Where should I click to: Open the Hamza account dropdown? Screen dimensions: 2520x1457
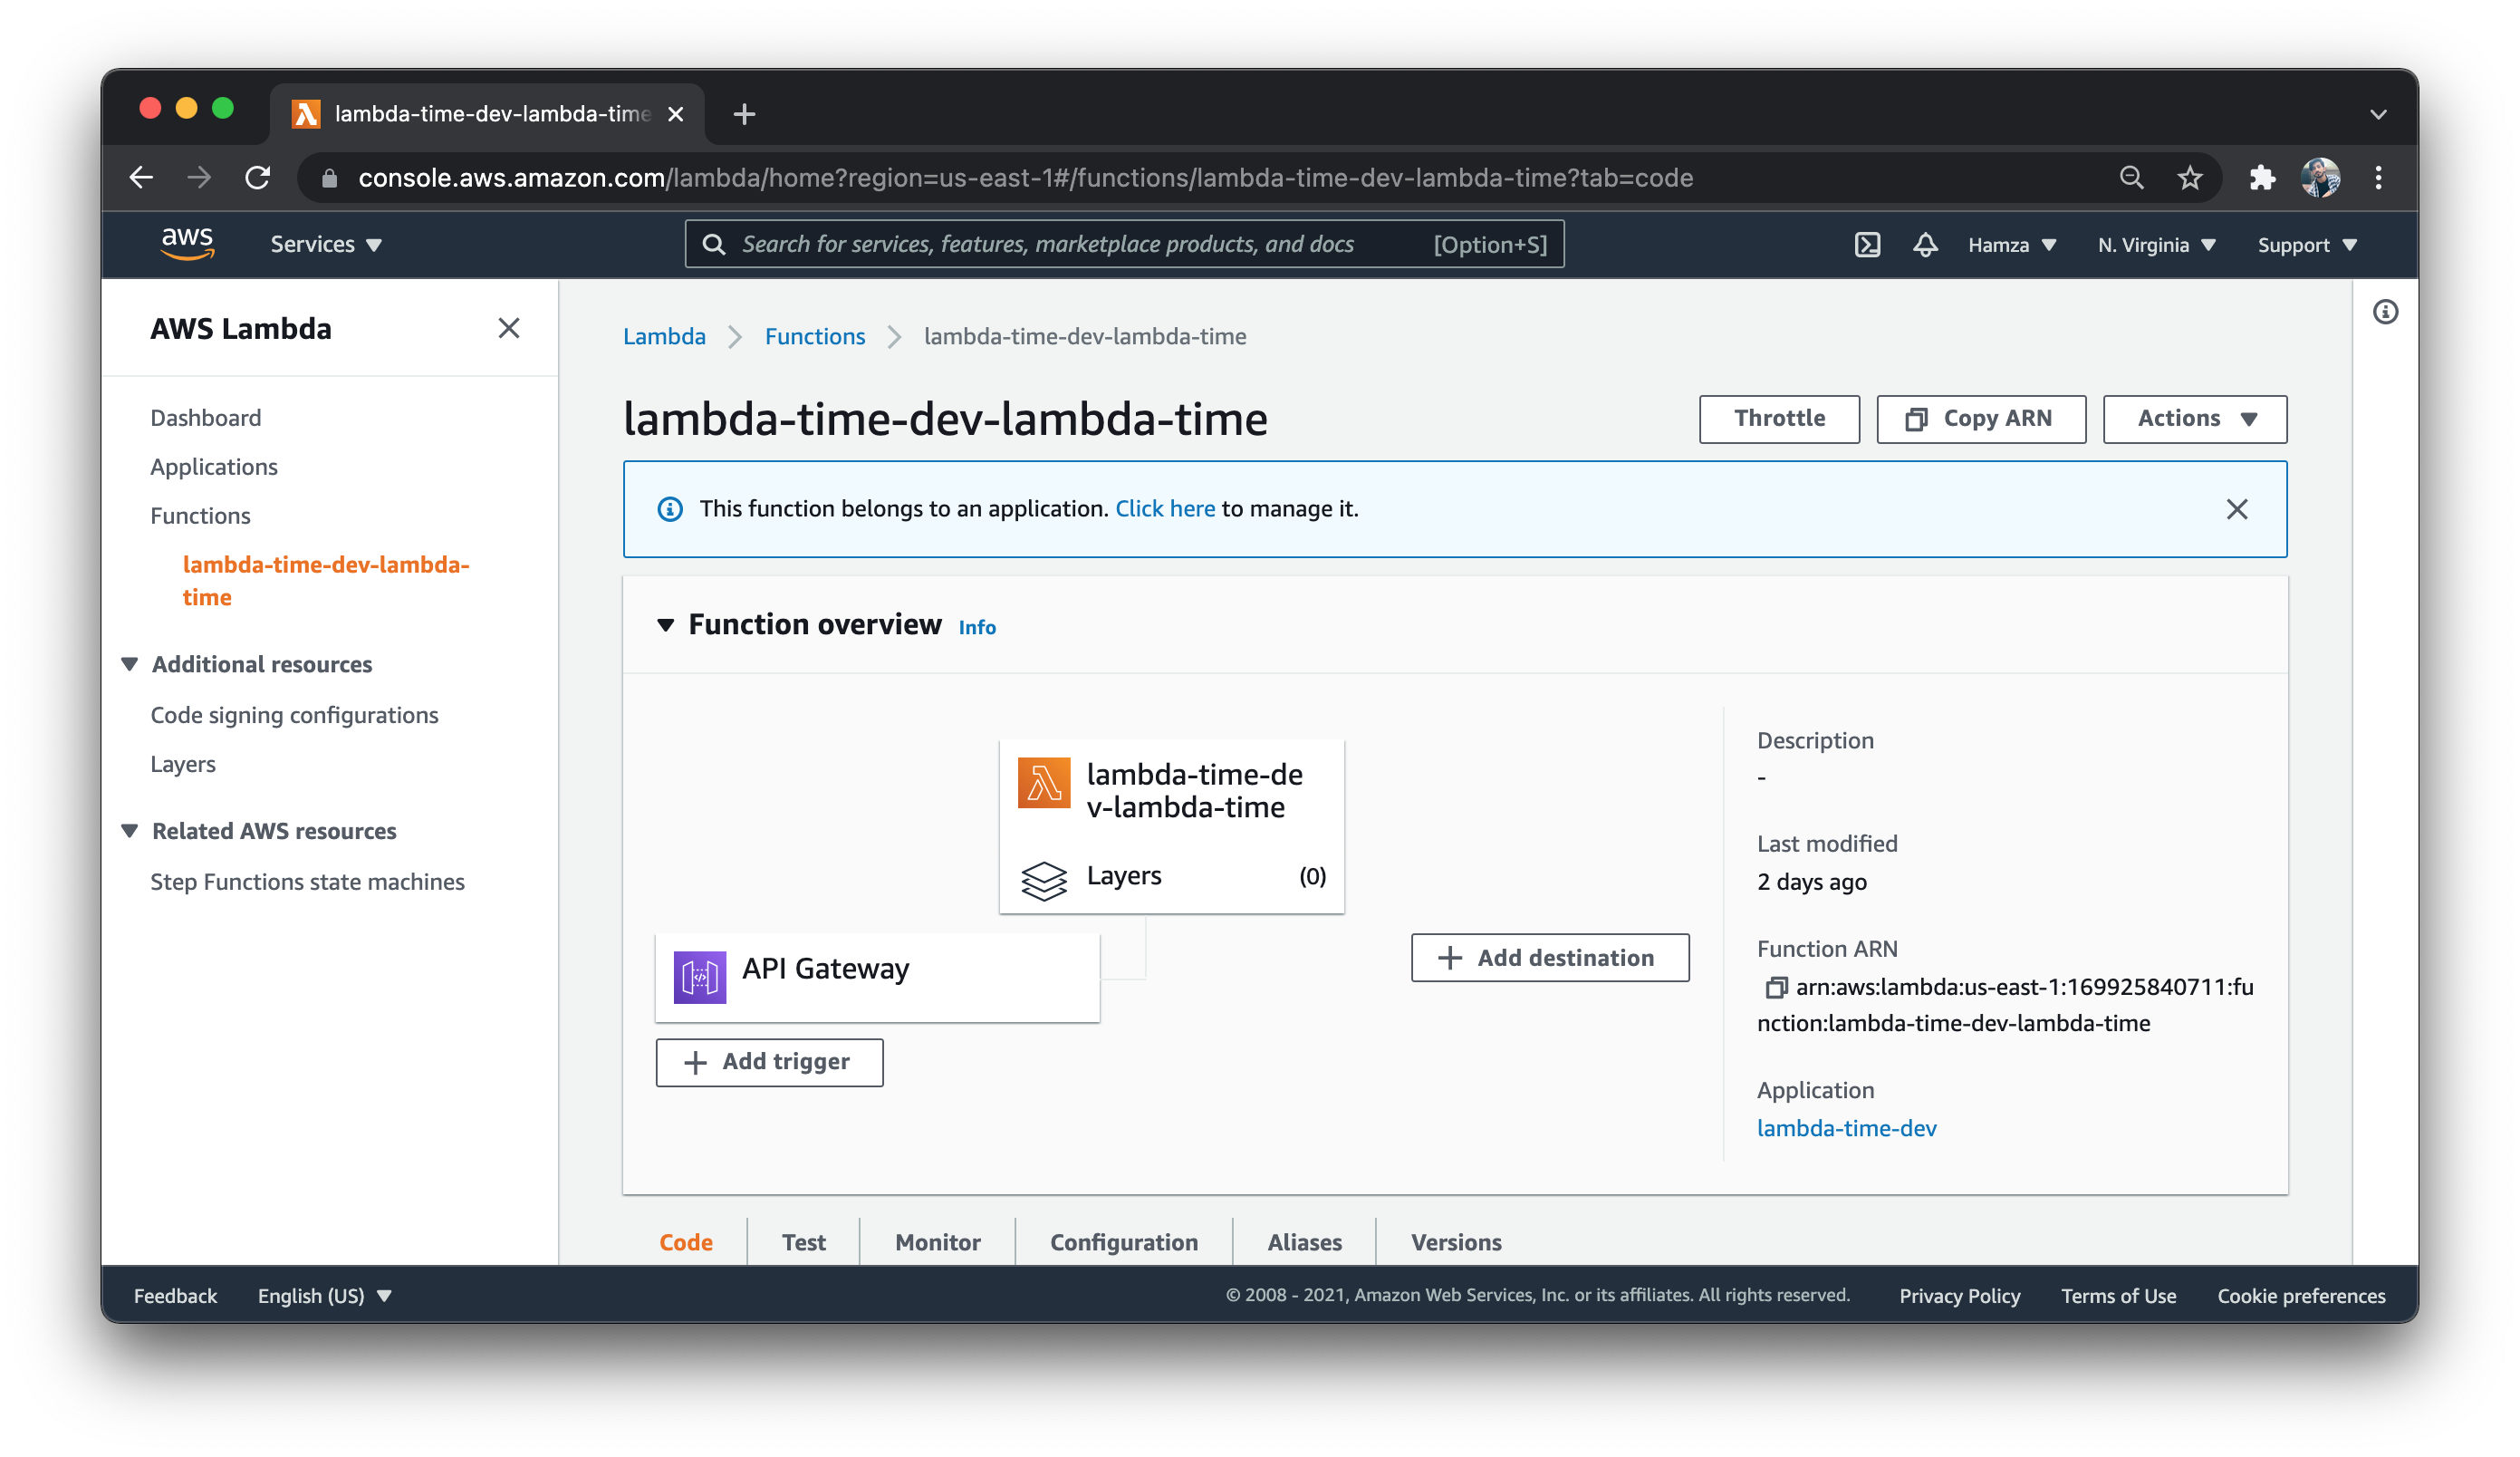[2012, 245]
